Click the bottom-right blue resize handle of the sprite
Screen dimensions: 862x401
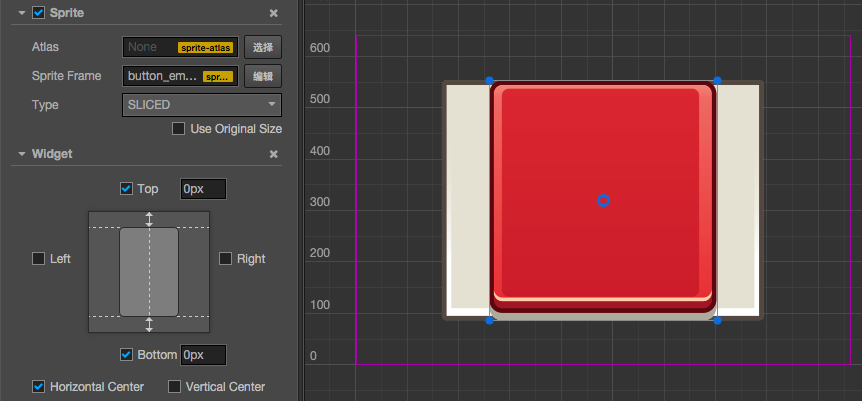tap(717, 320)
